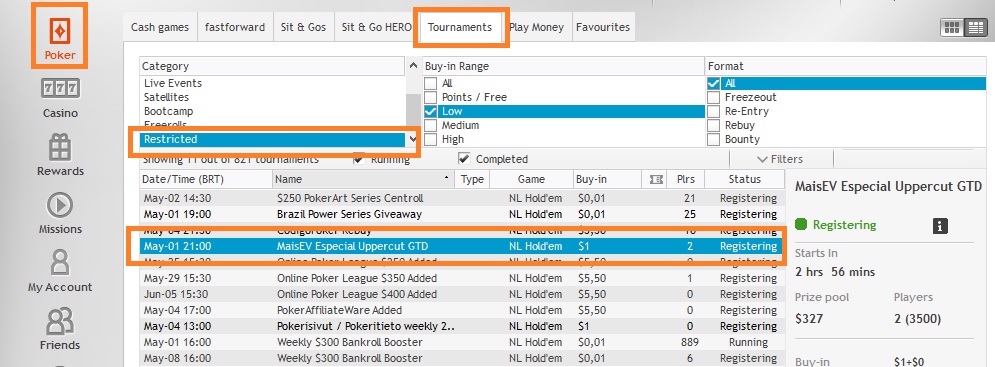The width and height of the screenshot is (995, 367).
Task: Check the High buy-in range box
Action: click(x=431, y=139)
